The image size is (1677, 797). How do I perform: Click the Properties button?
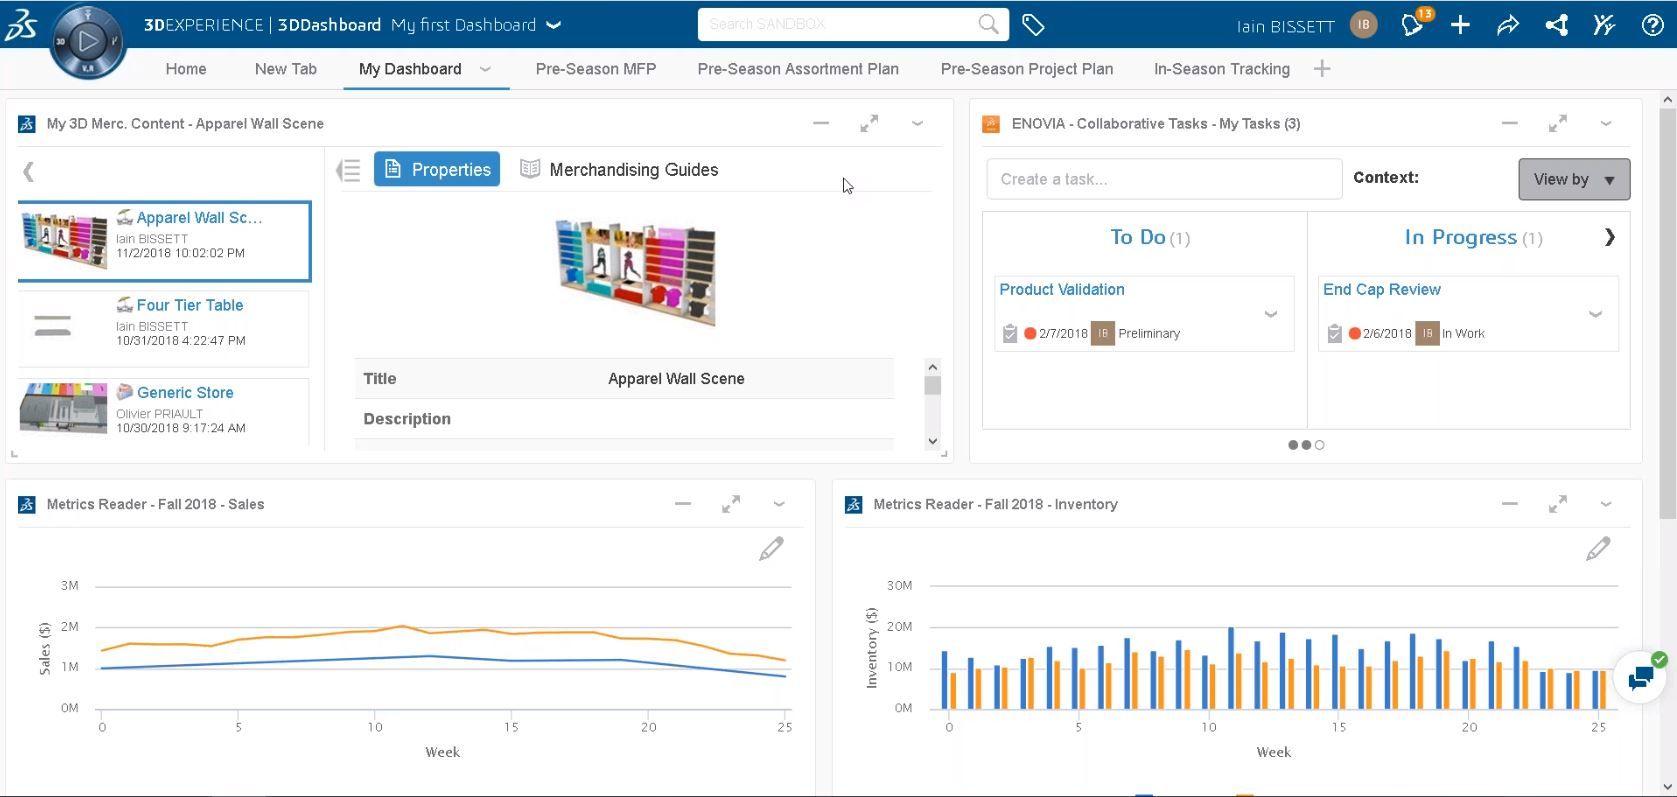tap(438, 170)
